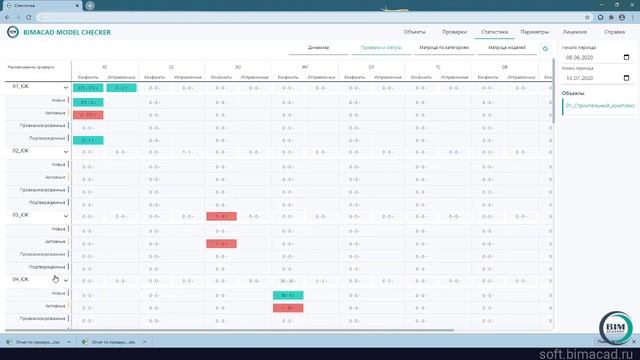Click red Активные cell under the 03_ group
Screen dimensions: 640x360
click(222, 244)
